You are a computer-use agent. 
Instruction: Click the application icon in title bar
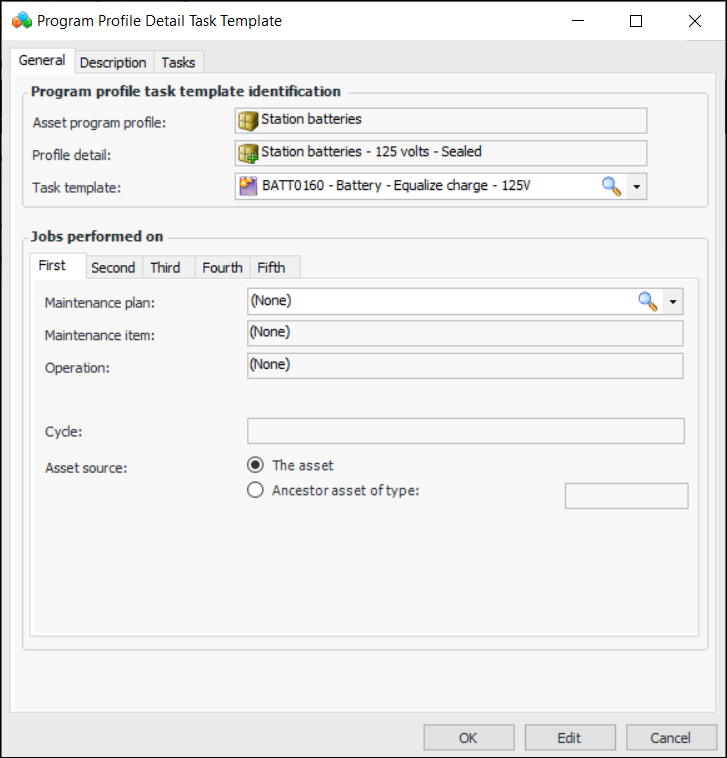22,21
